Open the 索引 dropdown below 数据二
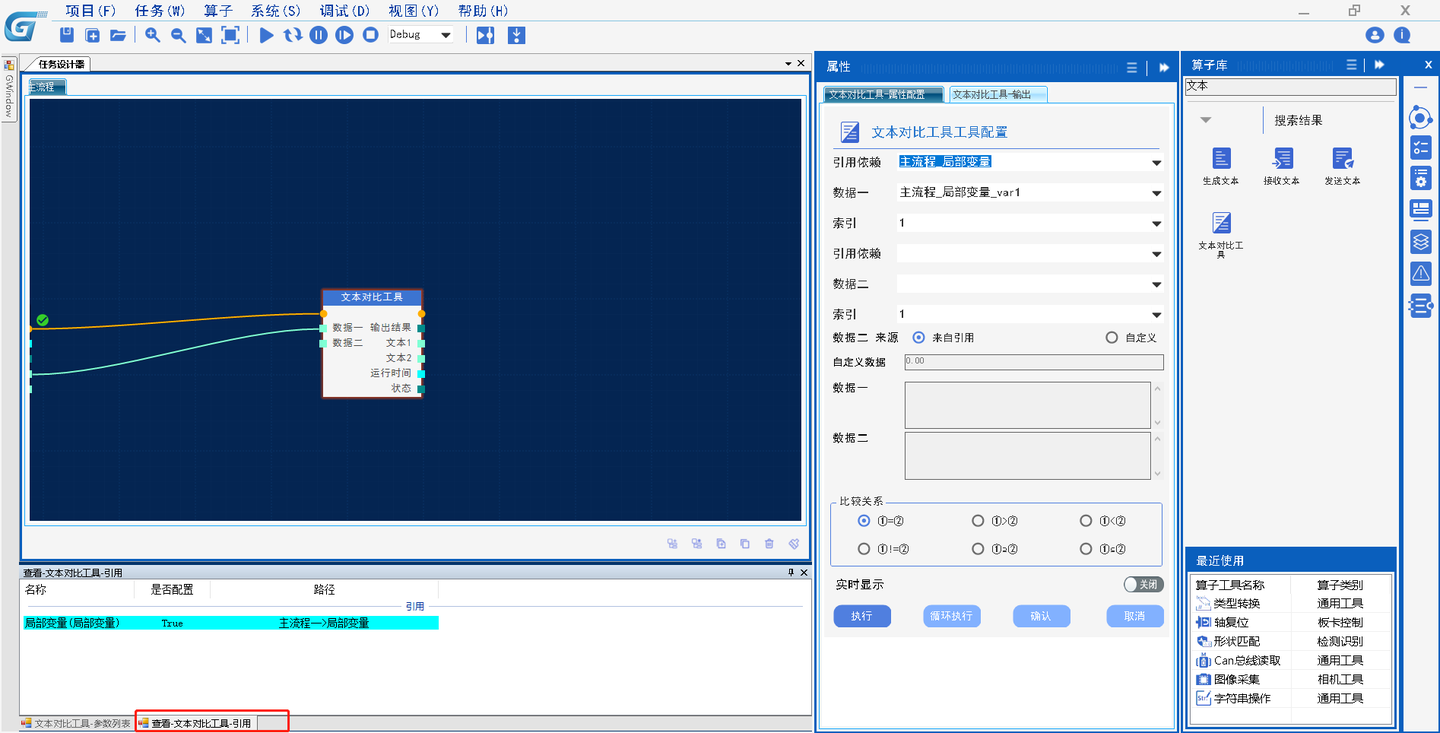The image size is (1440, 733). pos(1030,315)
